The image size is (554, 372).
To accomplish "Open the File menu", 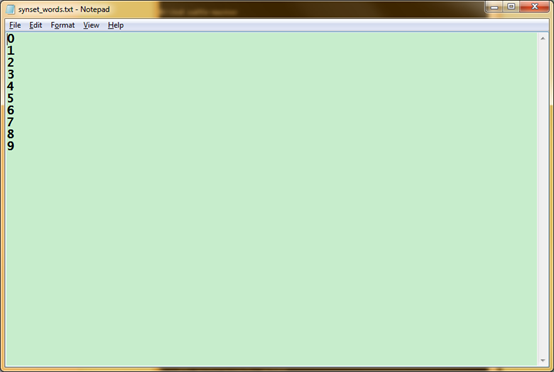I will point(15,25).
